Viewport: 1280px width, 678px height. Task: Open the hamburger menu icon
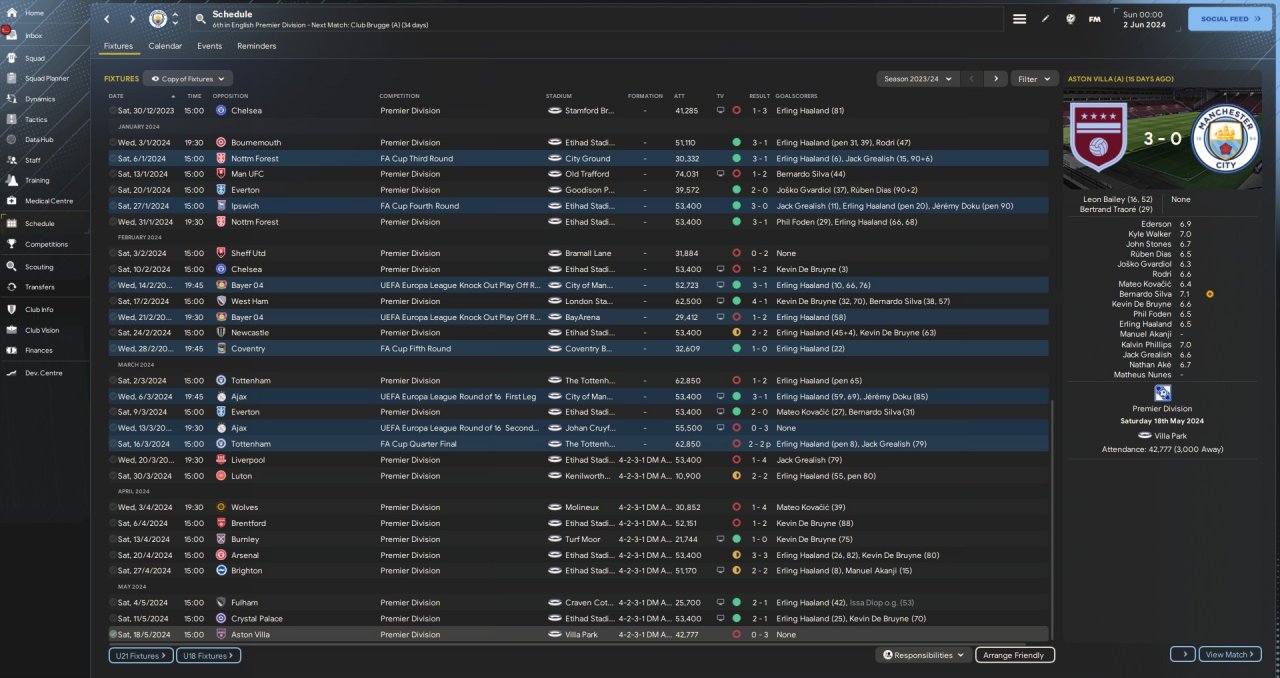point(1019,19)
